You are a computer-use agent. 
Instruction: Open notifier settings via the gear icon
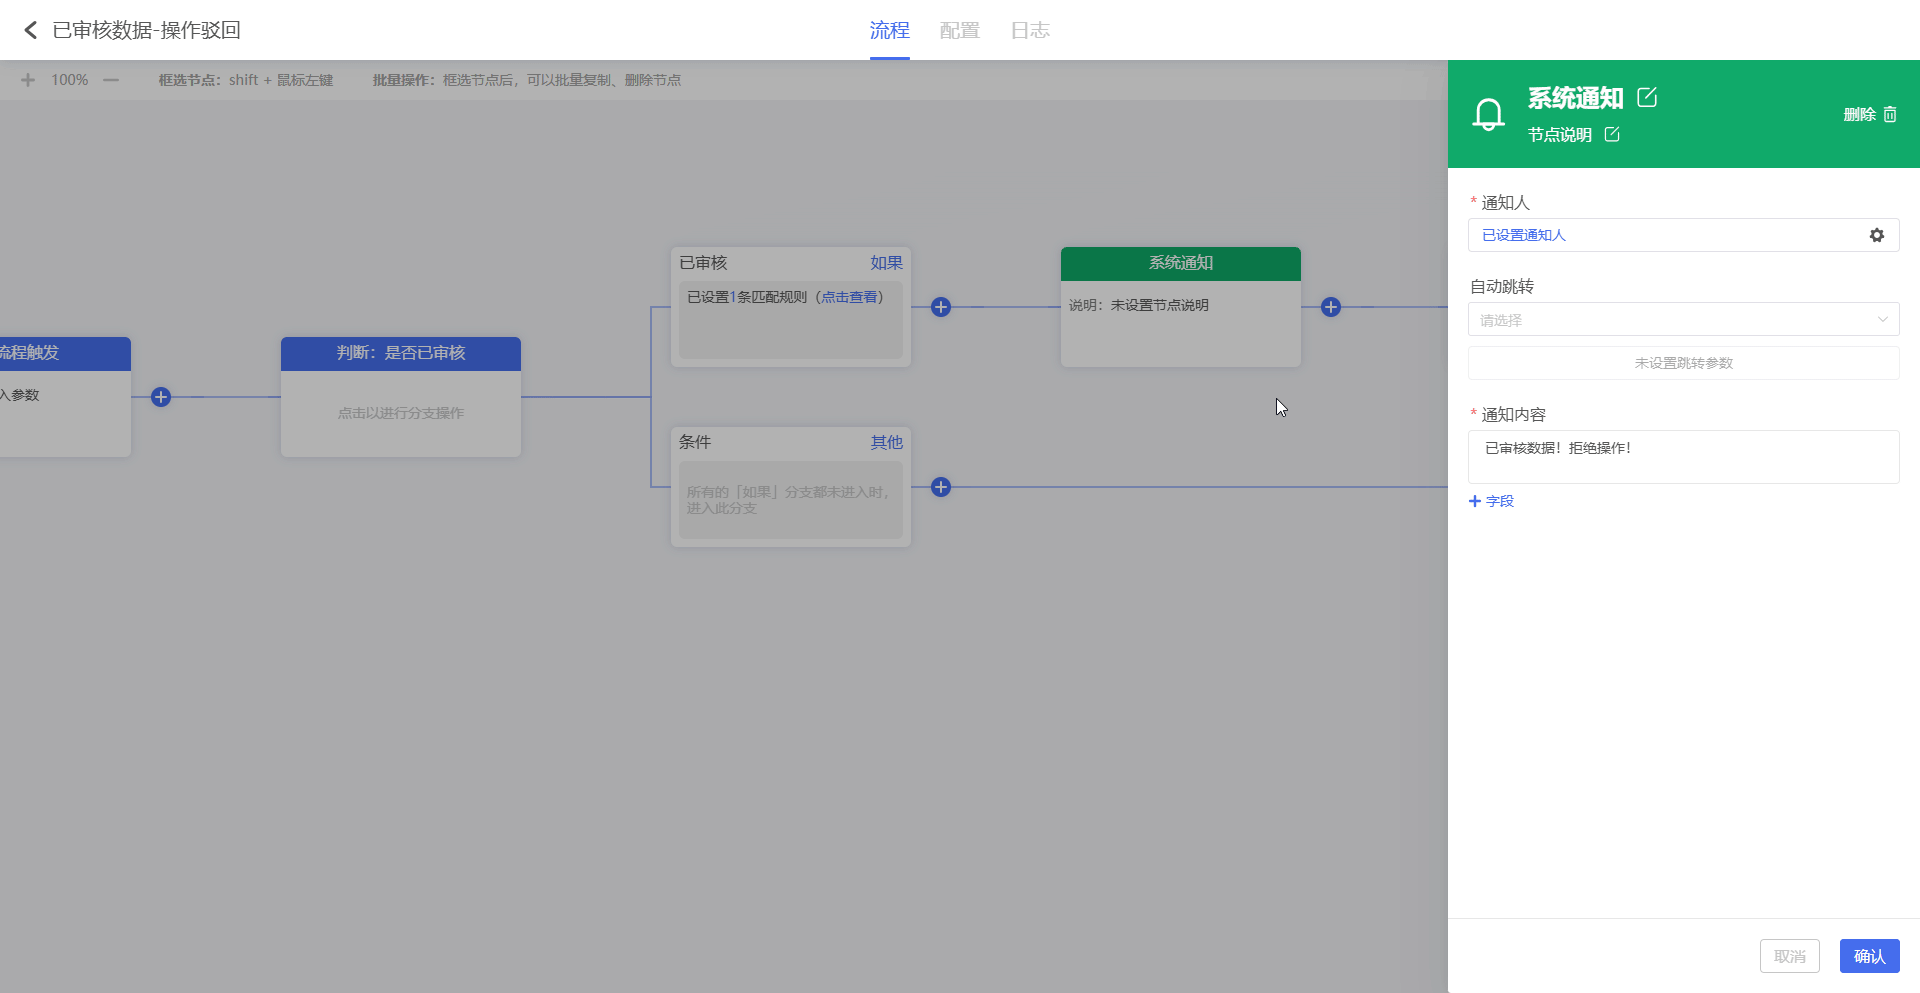pos(1876,235)
